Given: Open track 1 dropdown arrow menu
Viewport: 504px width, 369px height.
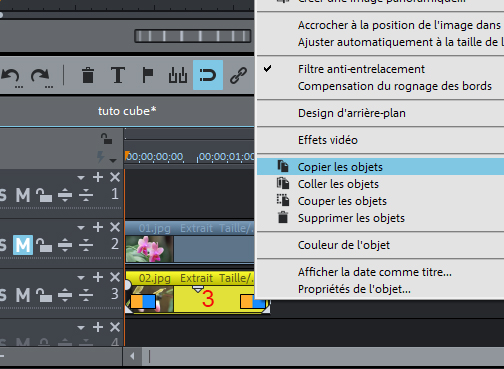Looking at the screenshot, I should tap(81, 178).
